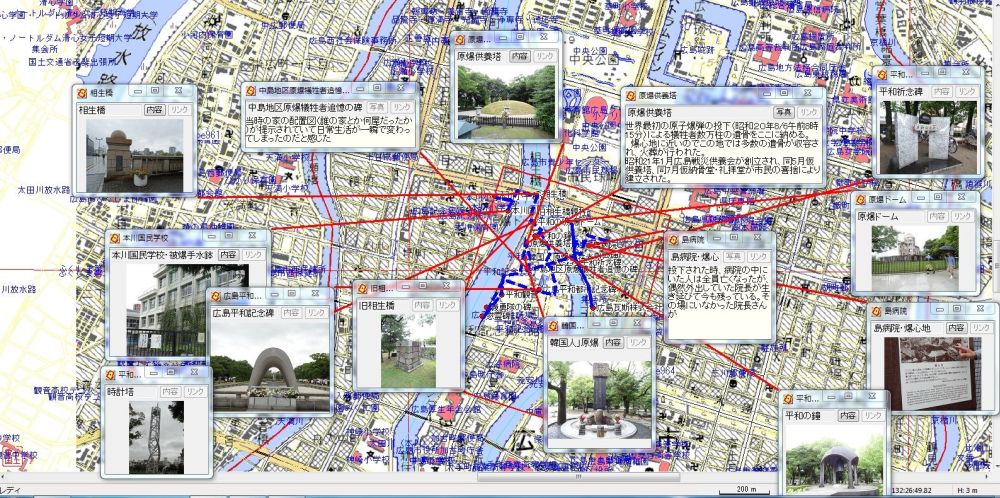
Task: Click the title icon of 平和の鐘 popup
Action: (x=788, y=399)
